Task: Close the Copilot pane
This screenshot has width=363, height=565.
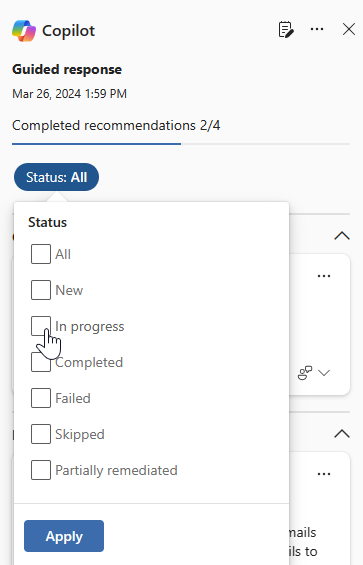Action: pyautogui.click(x=349, y=29)
